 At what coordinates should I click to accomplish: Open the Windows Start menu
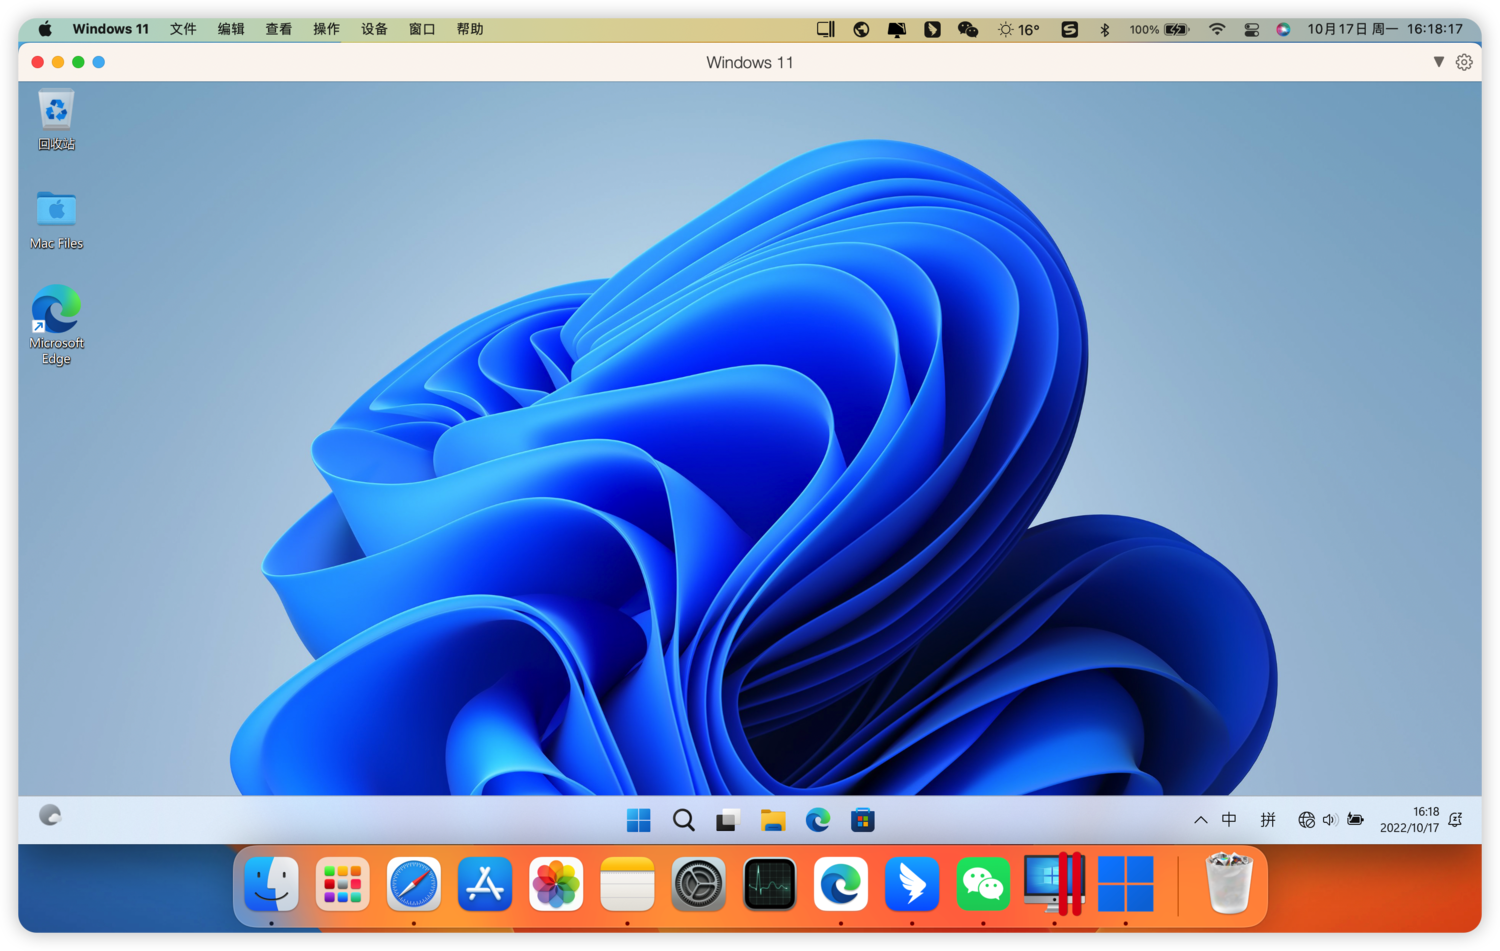click(638, 820)
